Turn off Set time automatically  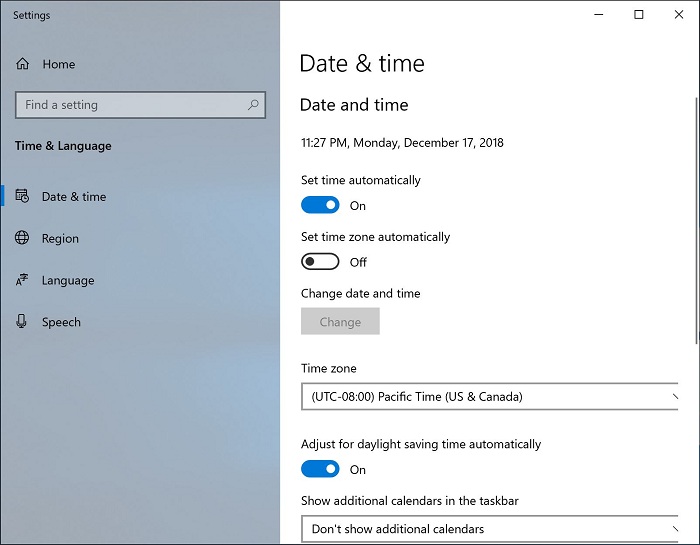(320, 205)
